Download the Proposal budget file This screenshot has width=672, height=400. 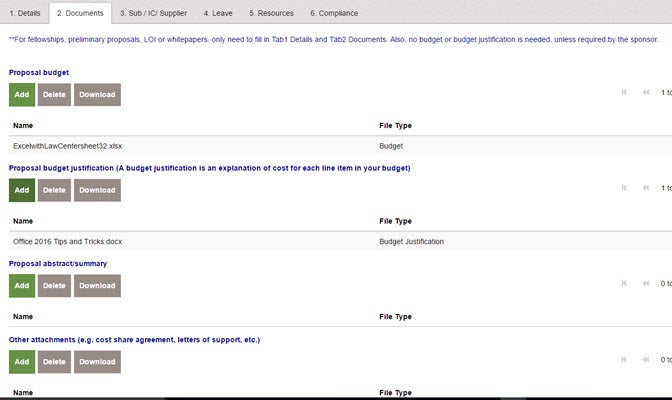pos(97,95)
